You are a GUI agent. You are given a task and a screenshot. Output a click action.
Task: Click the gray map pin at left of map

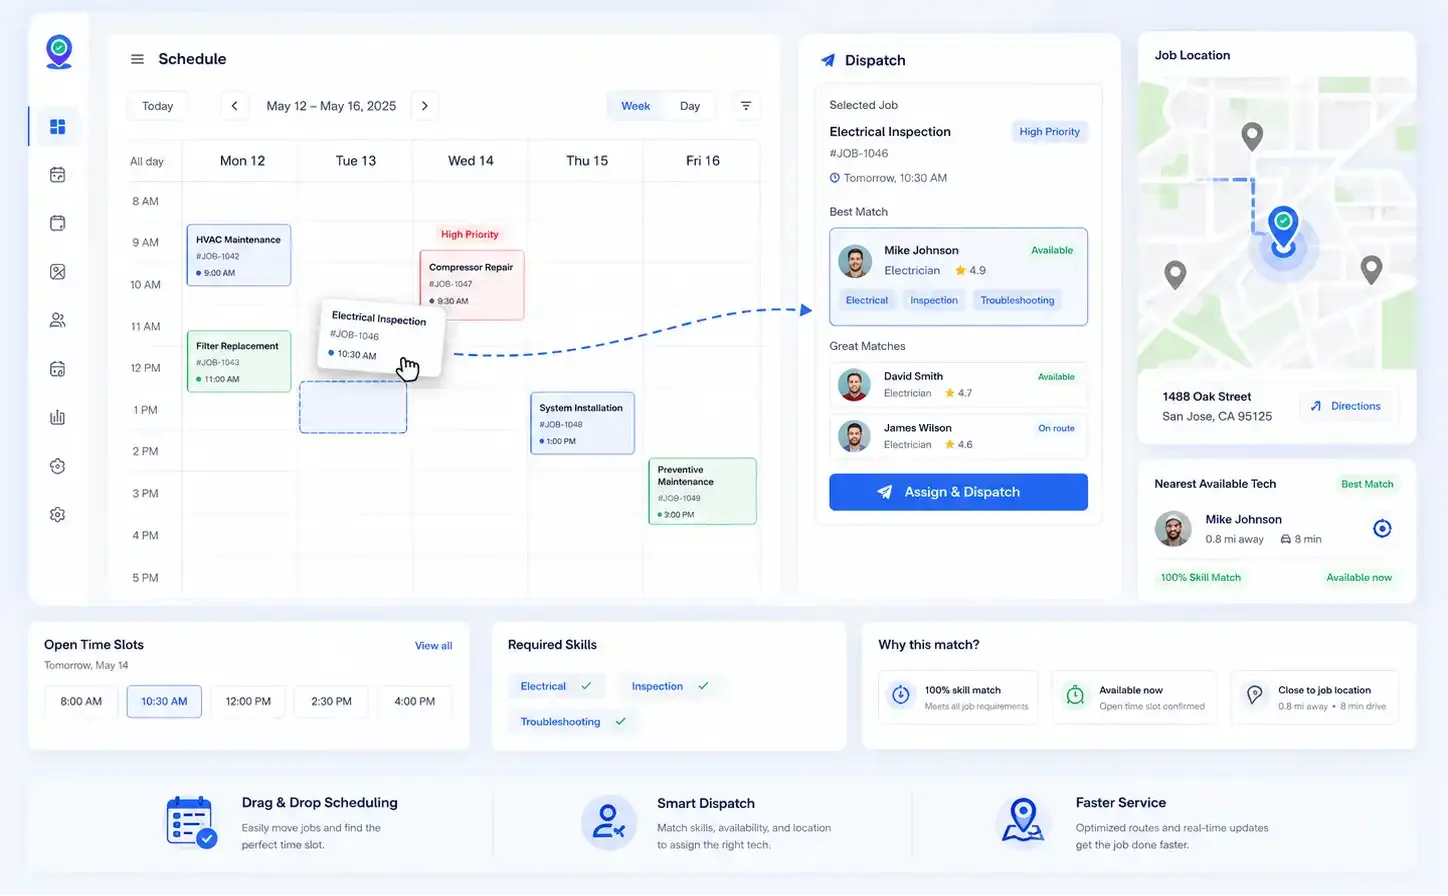point(1176,274)
